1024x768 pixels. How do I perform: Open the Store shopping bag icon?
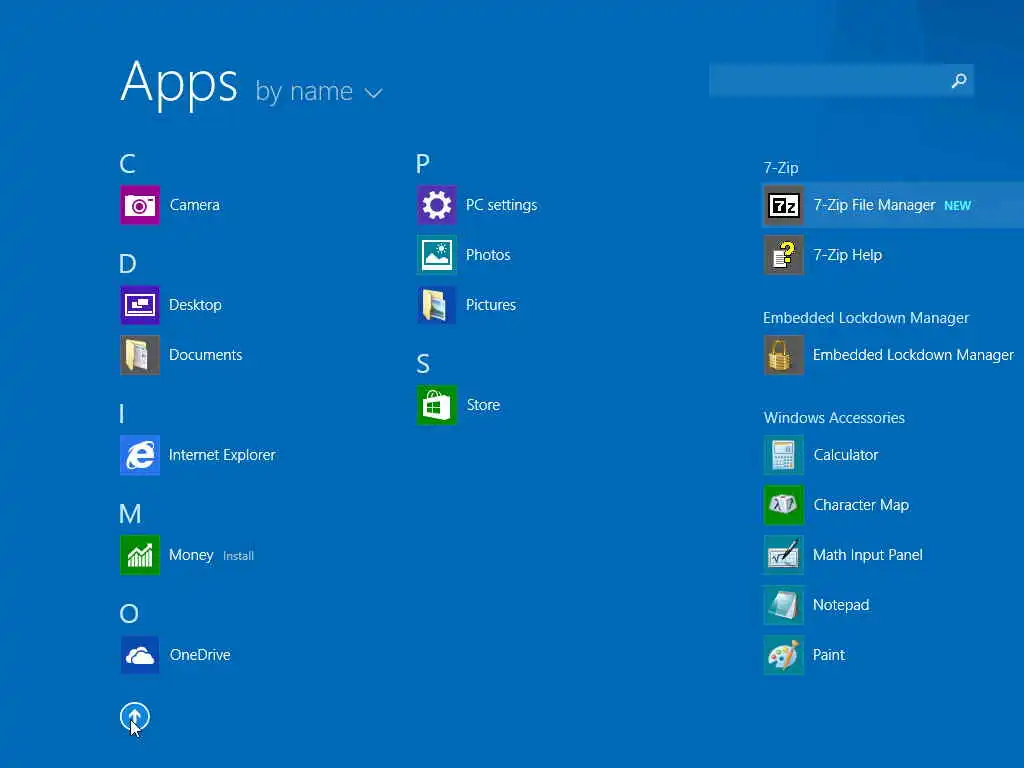tap(436, 405)
